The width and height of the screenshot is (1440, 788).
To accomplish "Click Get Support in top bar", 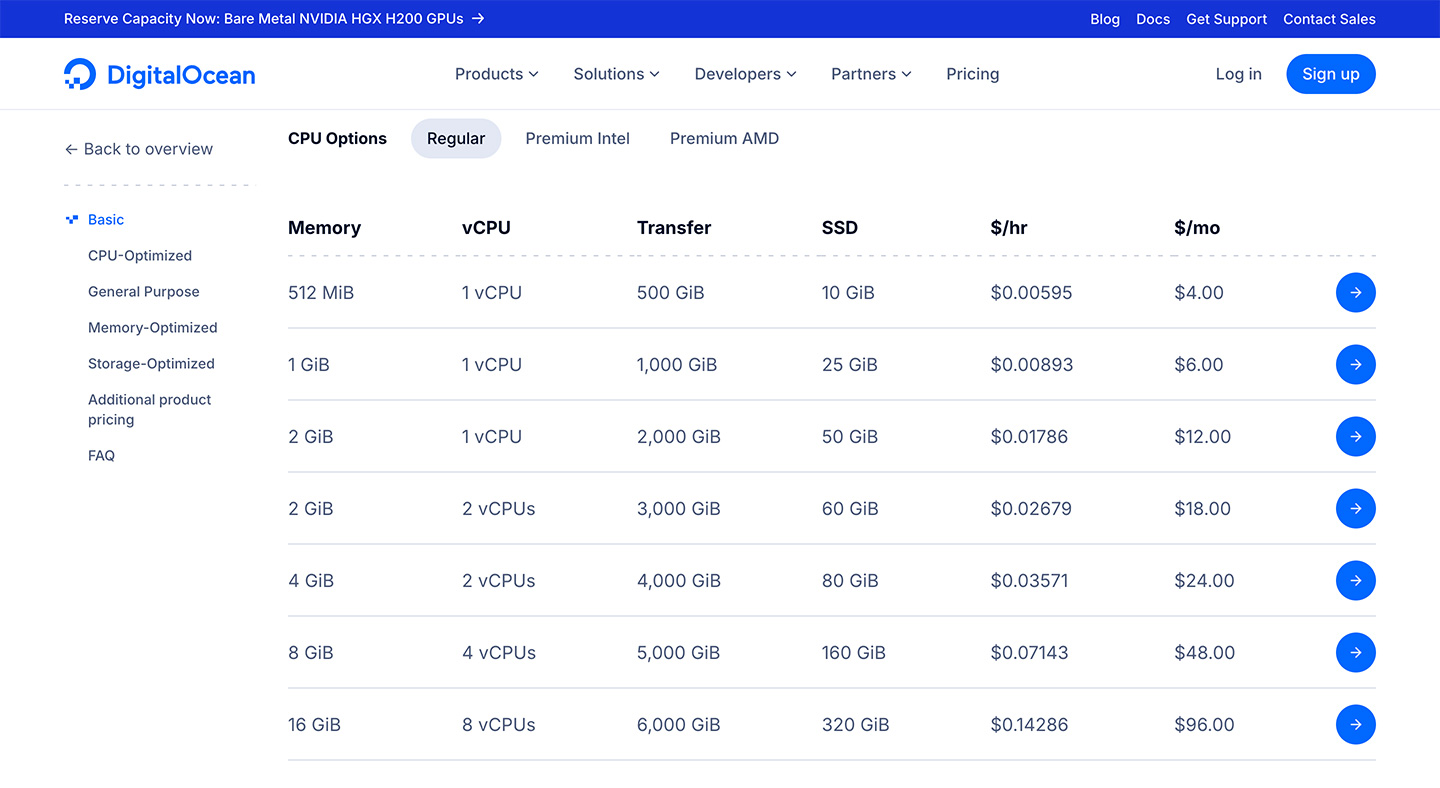I will 1226,19.
